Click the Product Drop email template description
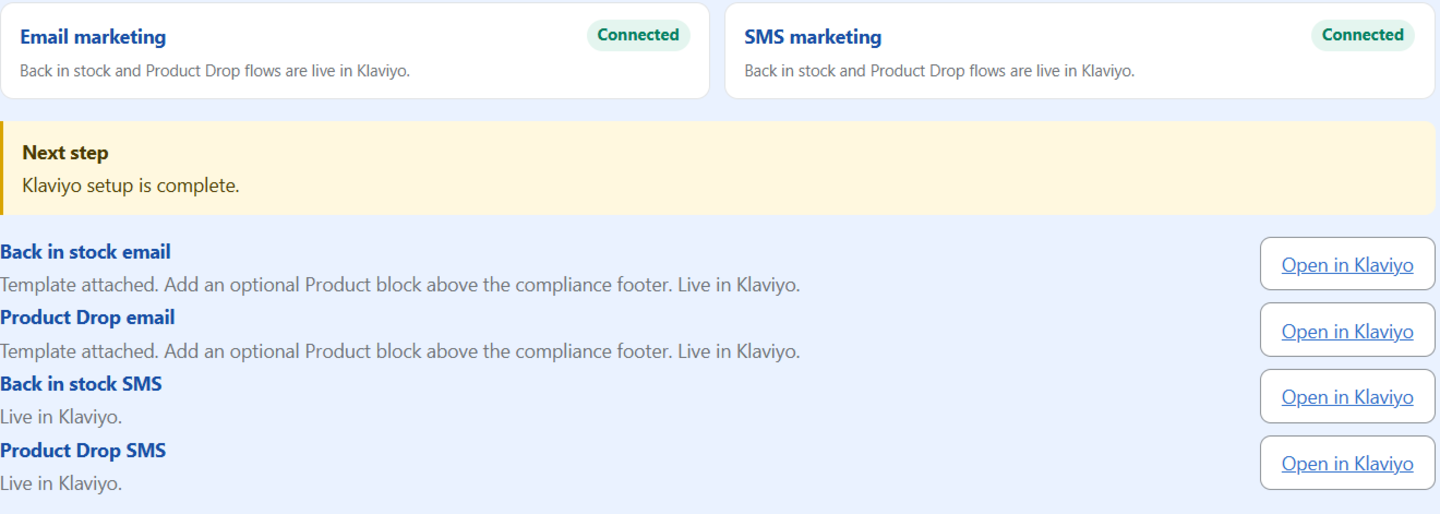This screenshot has height=514, width=1440. pyautogui.click(x=400, y=351)
